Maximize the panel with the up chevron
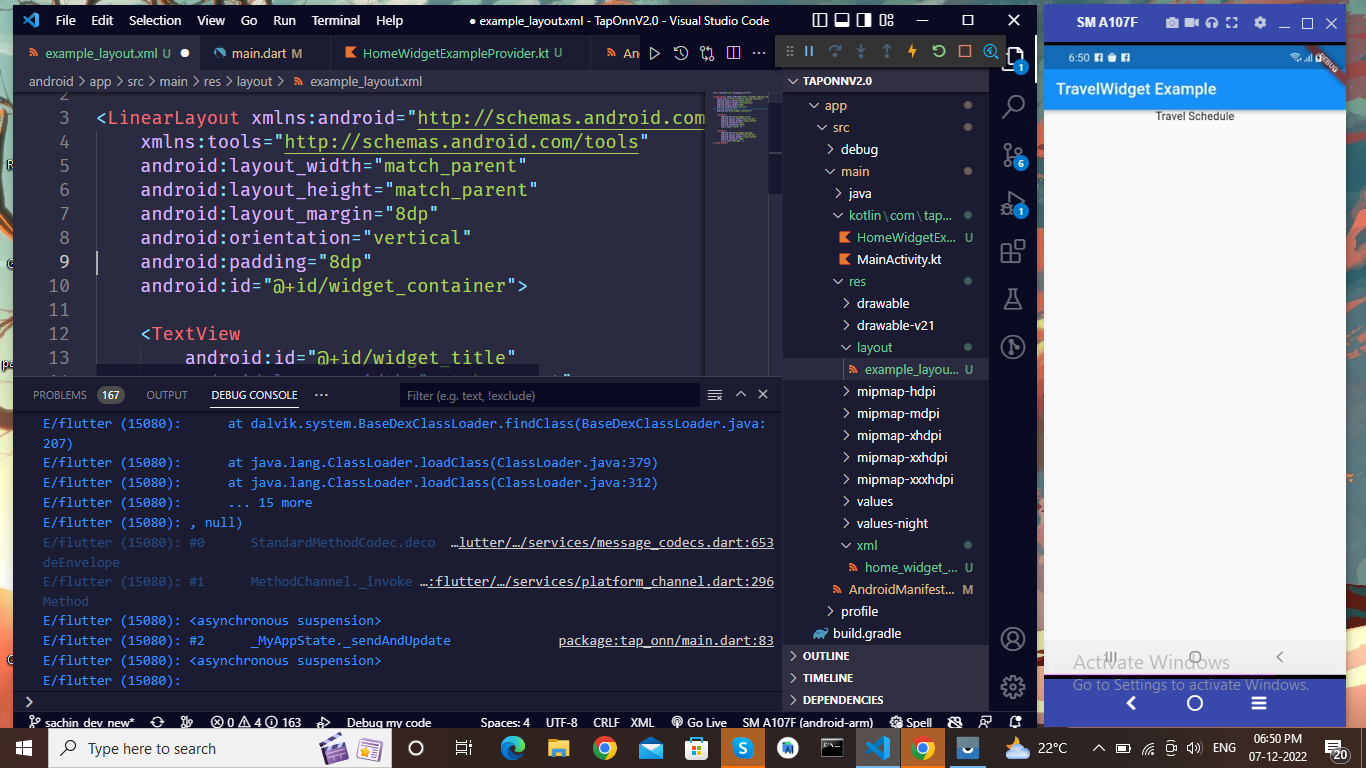The image size is (1366, 768). pyautogui.click(x=741, y=395)
